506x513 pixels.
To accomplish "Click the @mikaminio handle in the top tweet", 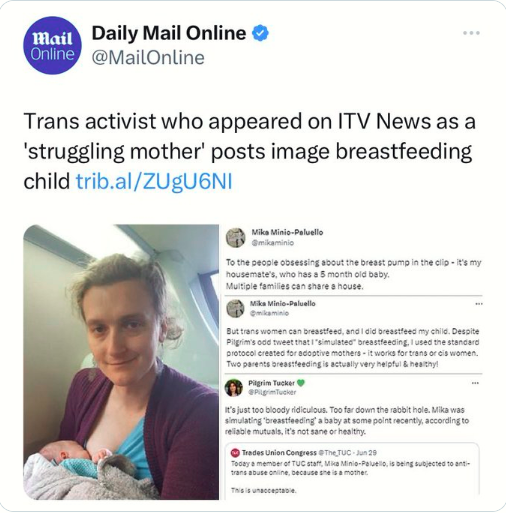I will coord(273,243).
